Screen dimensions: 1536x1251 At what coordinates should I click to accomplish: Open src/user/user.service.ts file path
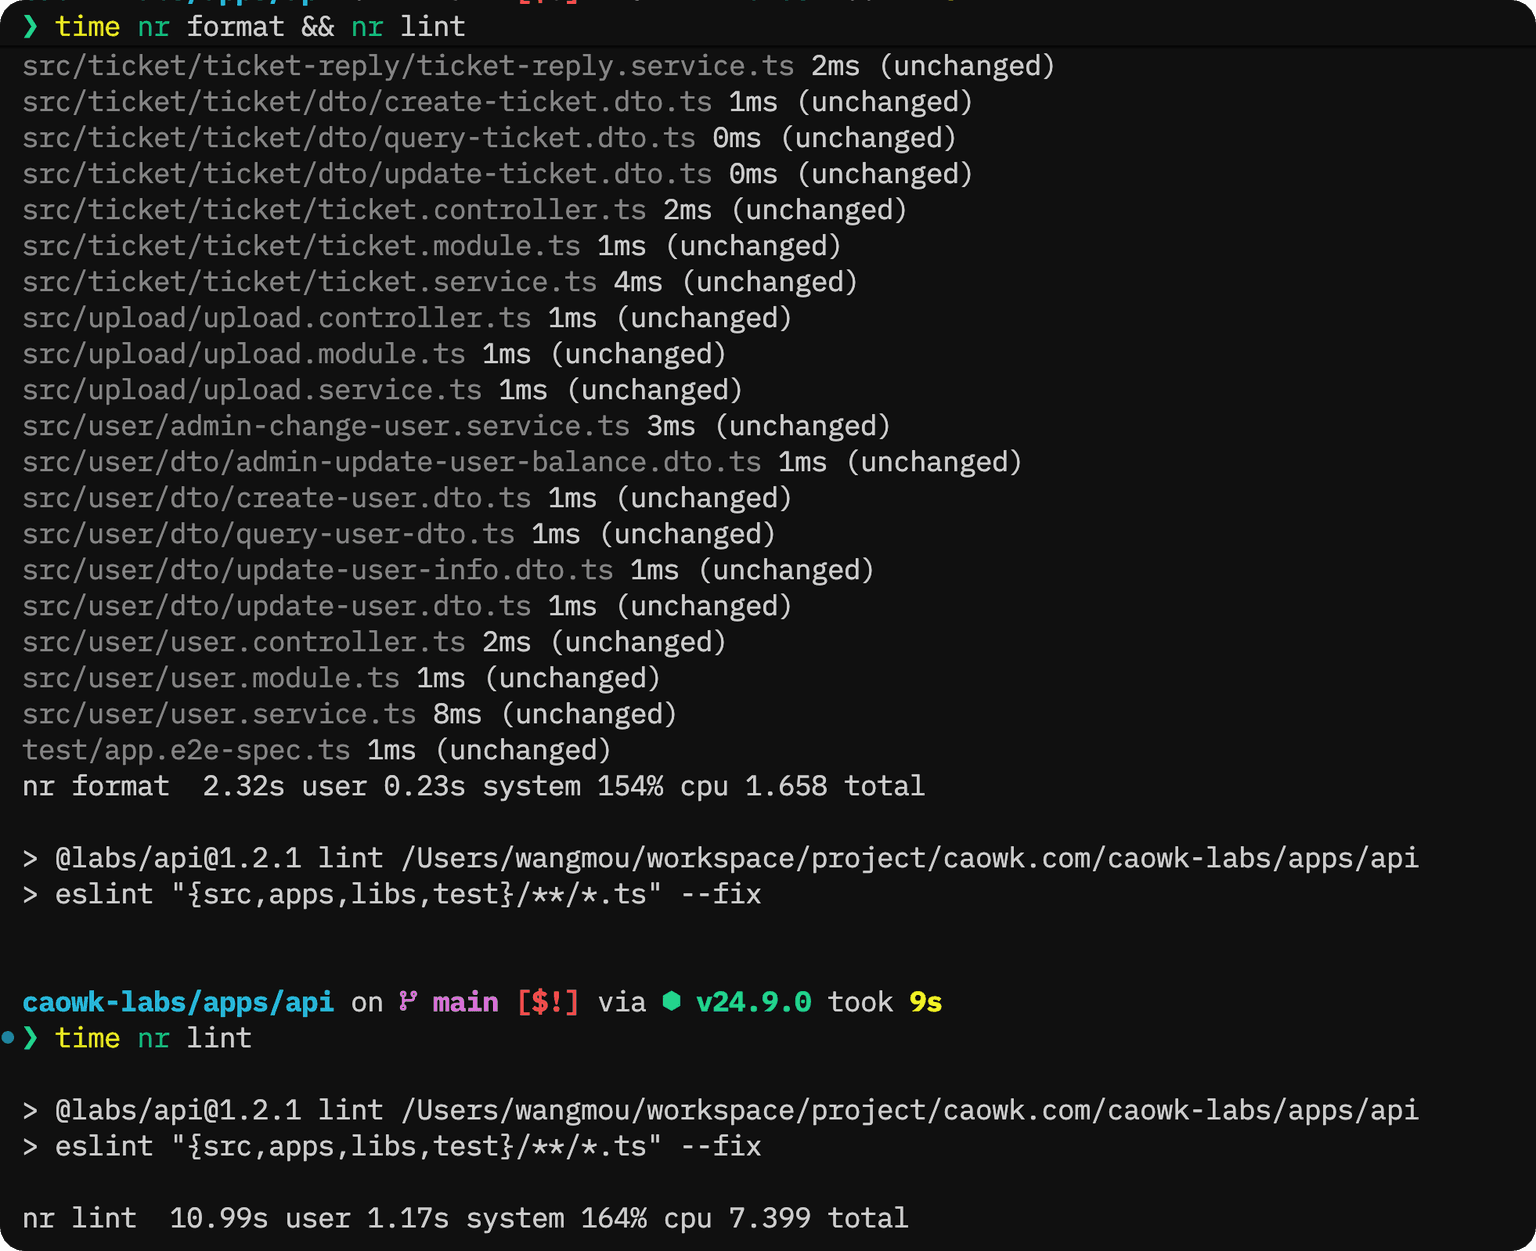[x=219, y=714]
